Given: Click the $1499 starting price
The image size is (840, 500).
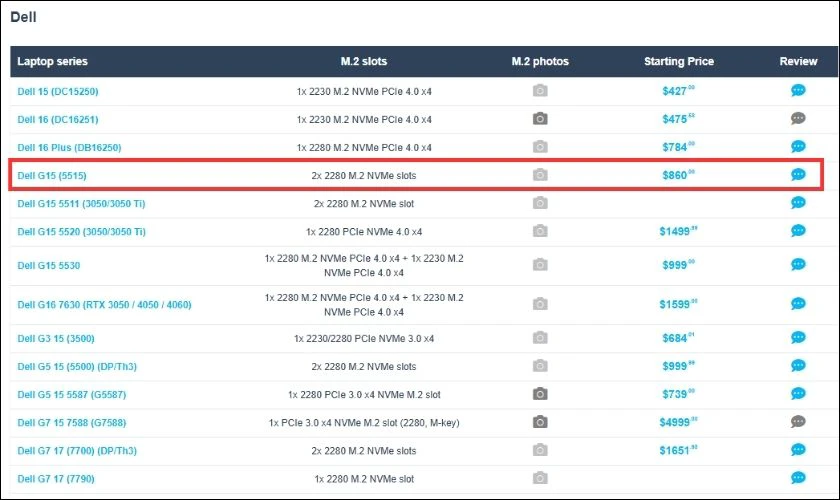Looking at the screenshot, I should tap(678, 231).
